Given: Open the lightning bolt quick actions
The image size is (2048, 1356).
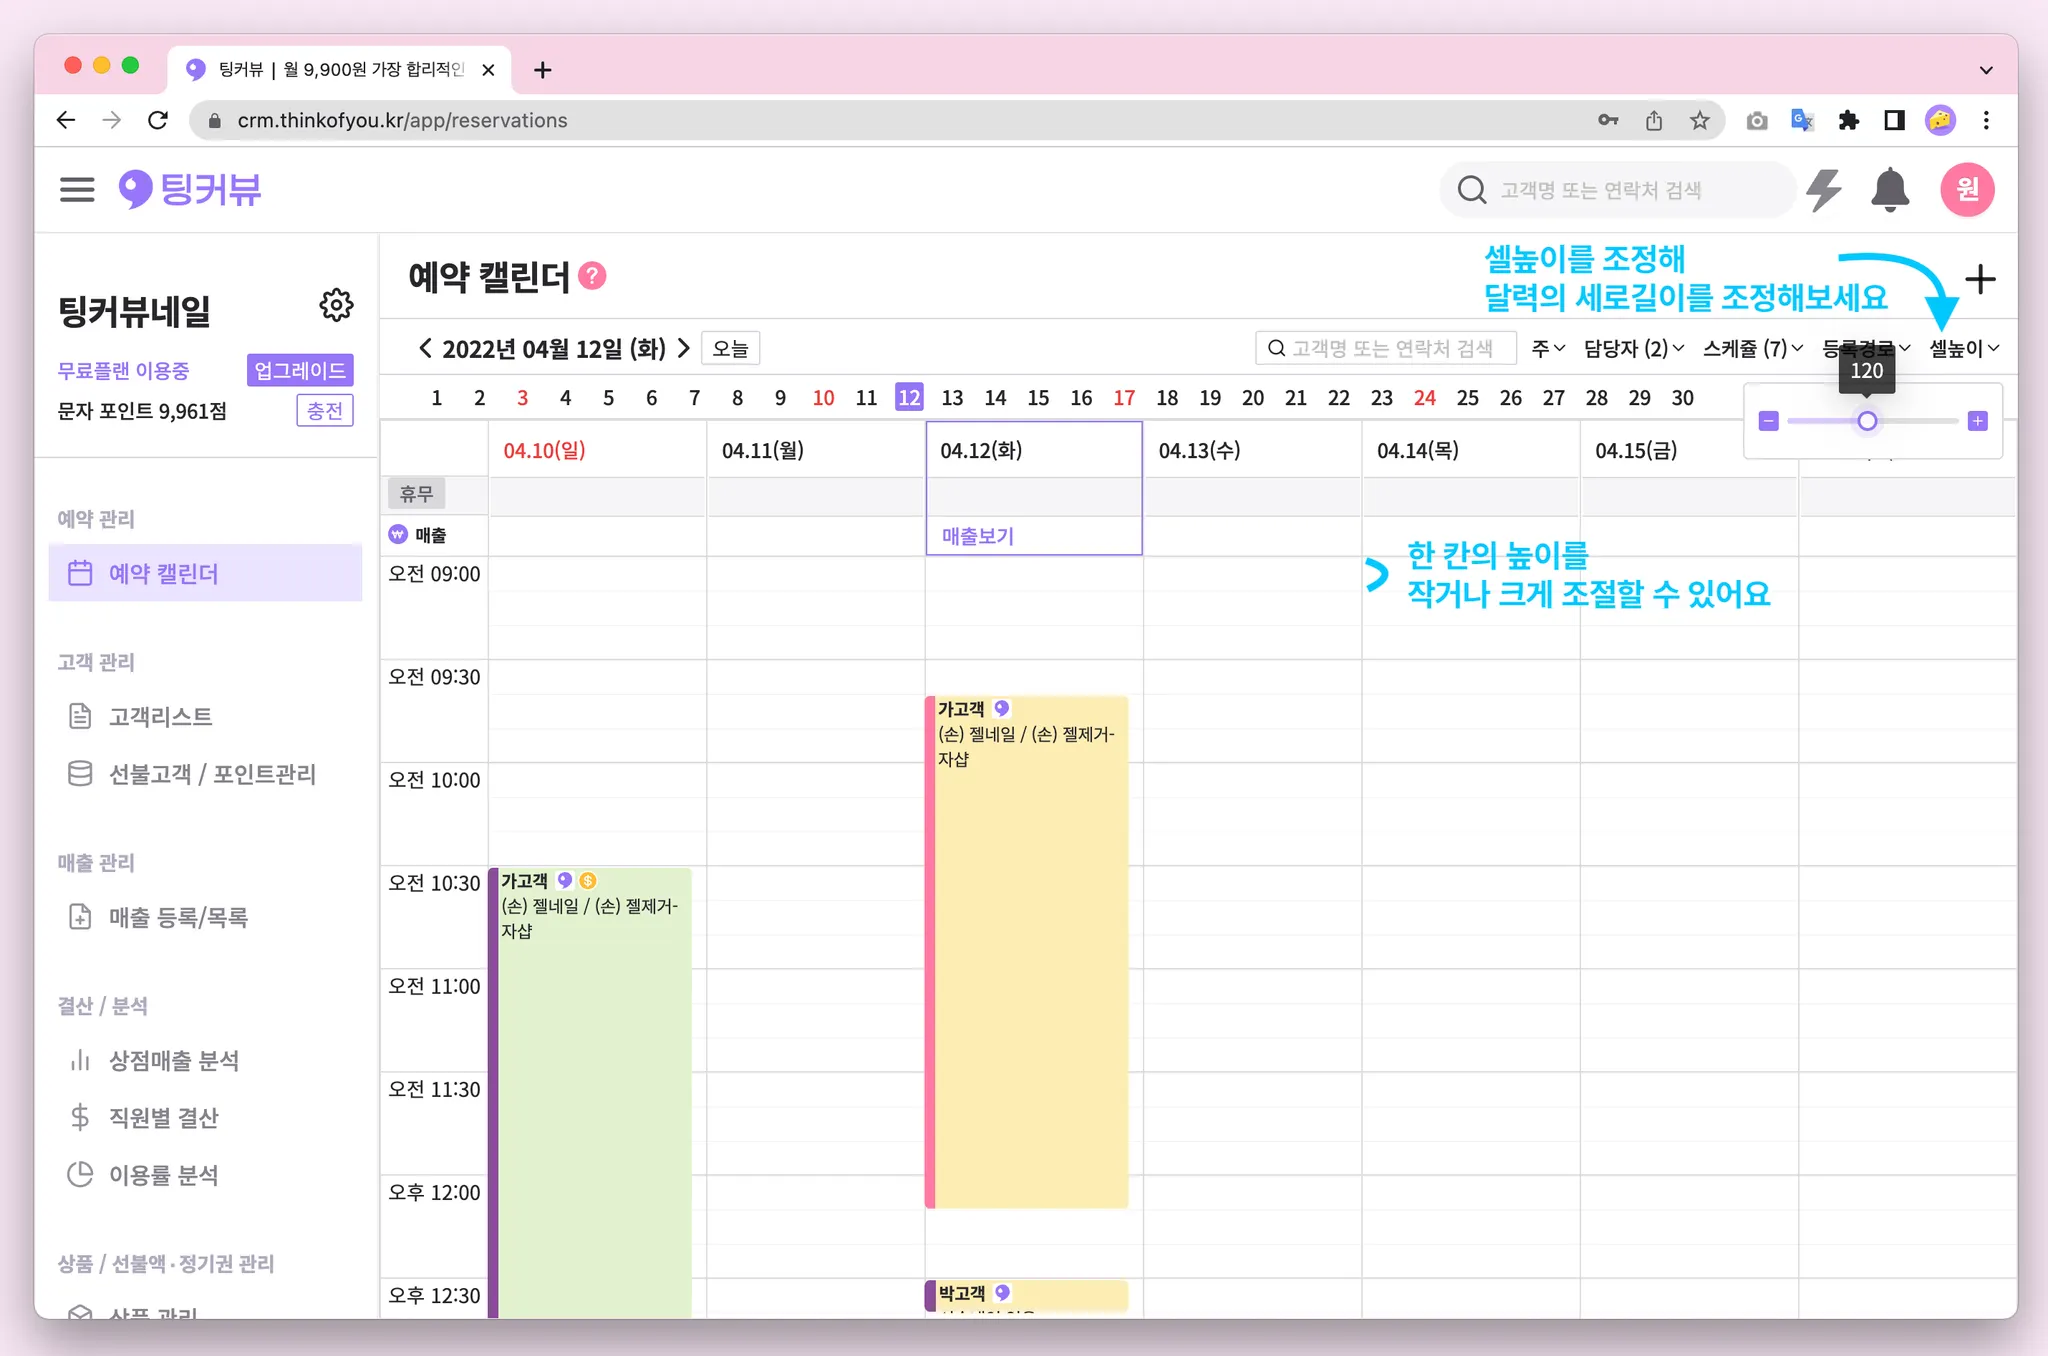Looking at the screenshot, I should tap(1824, 189).
